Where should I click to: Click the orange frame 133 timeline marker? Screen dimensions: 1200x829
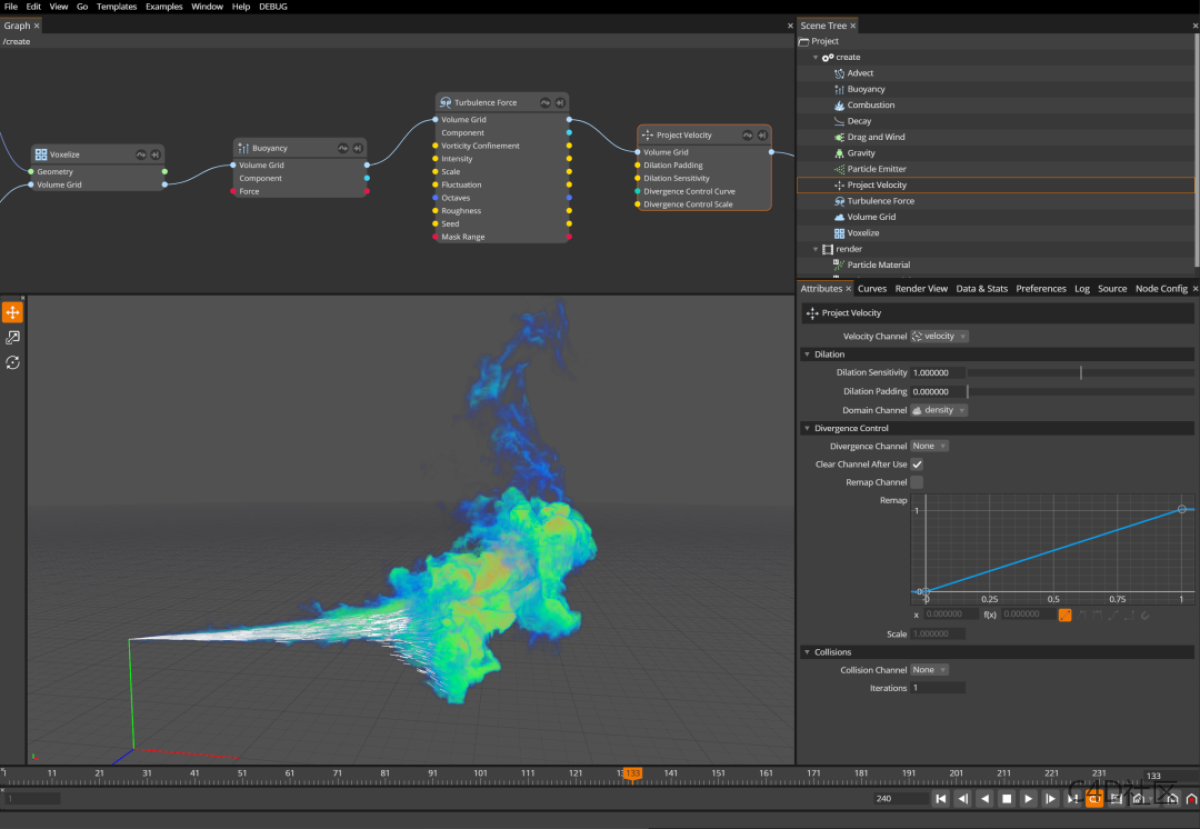point(631,773)
